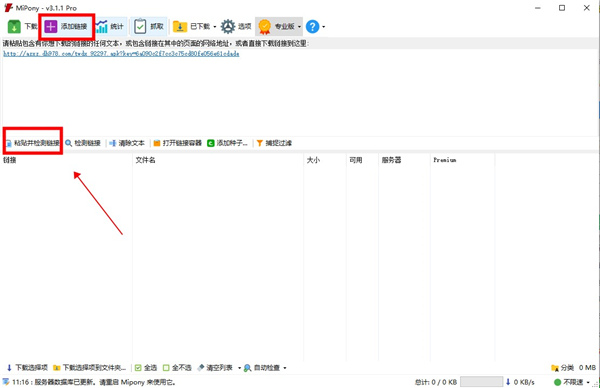Click 清除文本 (Clear text) button
This screenshot has height=388, width=600.
127,143
